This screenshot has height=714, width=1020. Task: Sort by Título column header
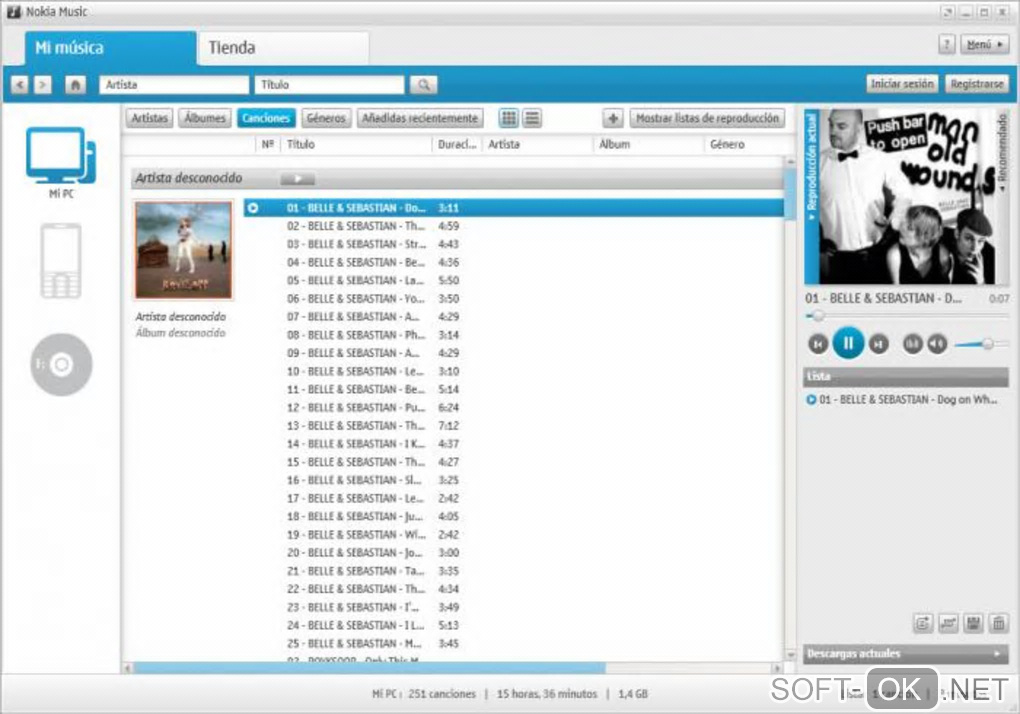[x=355, y=144]
